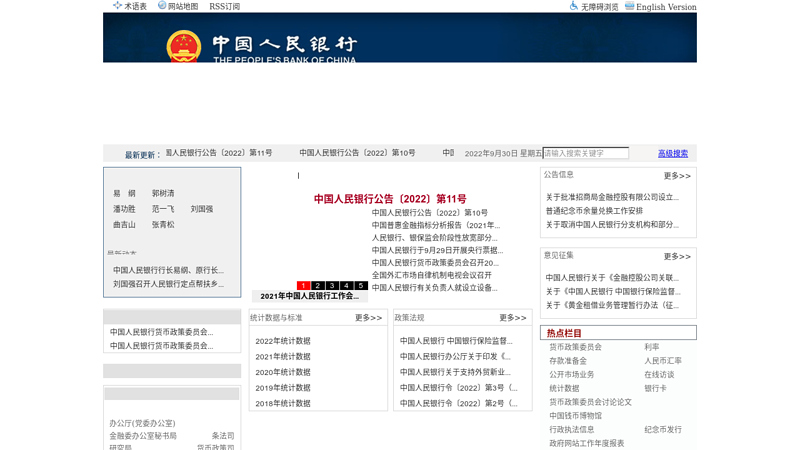The width and height of the screenshot is (800, 450).
Task: Select slideshow page 2
Action: (x=317, y=286)
